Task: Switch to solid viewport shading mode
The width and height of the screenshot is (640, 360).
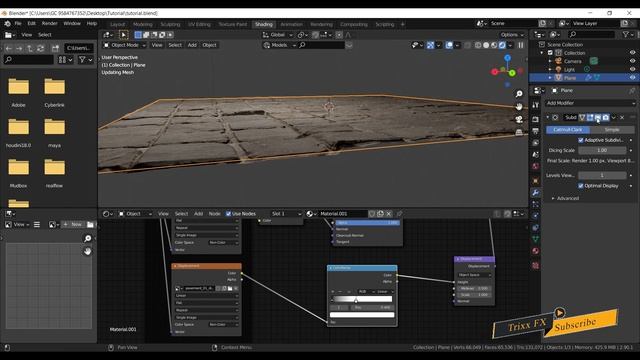Action: point(486,45)
